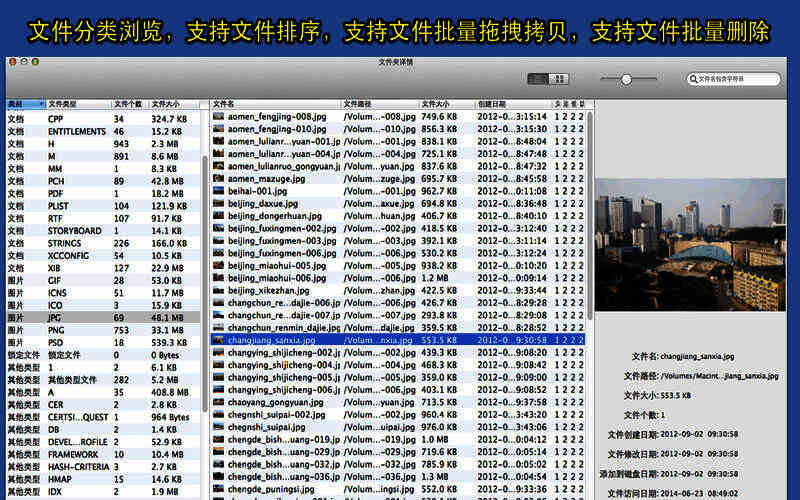Click the icon beside changjiang_sanxia.jpg in the list
Viewport: 800px width, 500px height.
tap(219, 340)
